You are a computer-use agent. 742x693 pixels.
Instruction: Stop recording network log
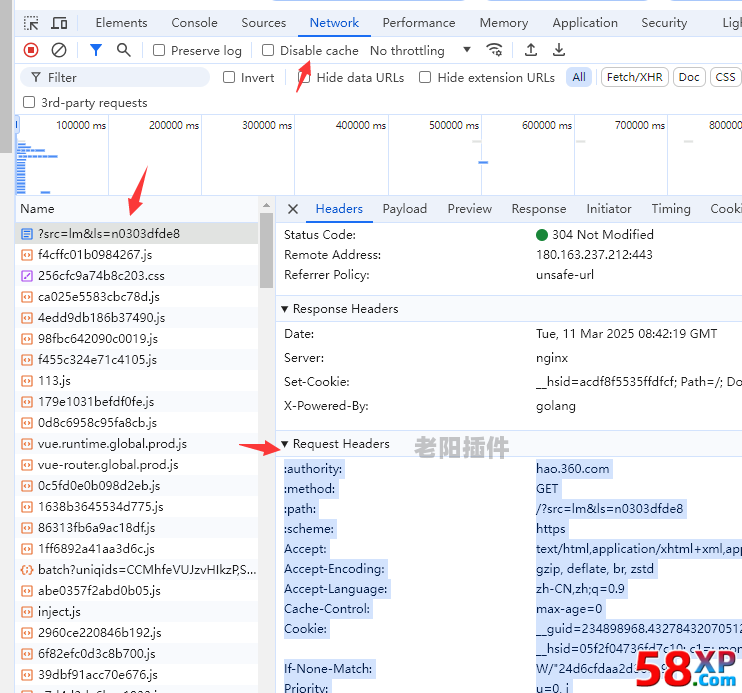pos(31,50)
